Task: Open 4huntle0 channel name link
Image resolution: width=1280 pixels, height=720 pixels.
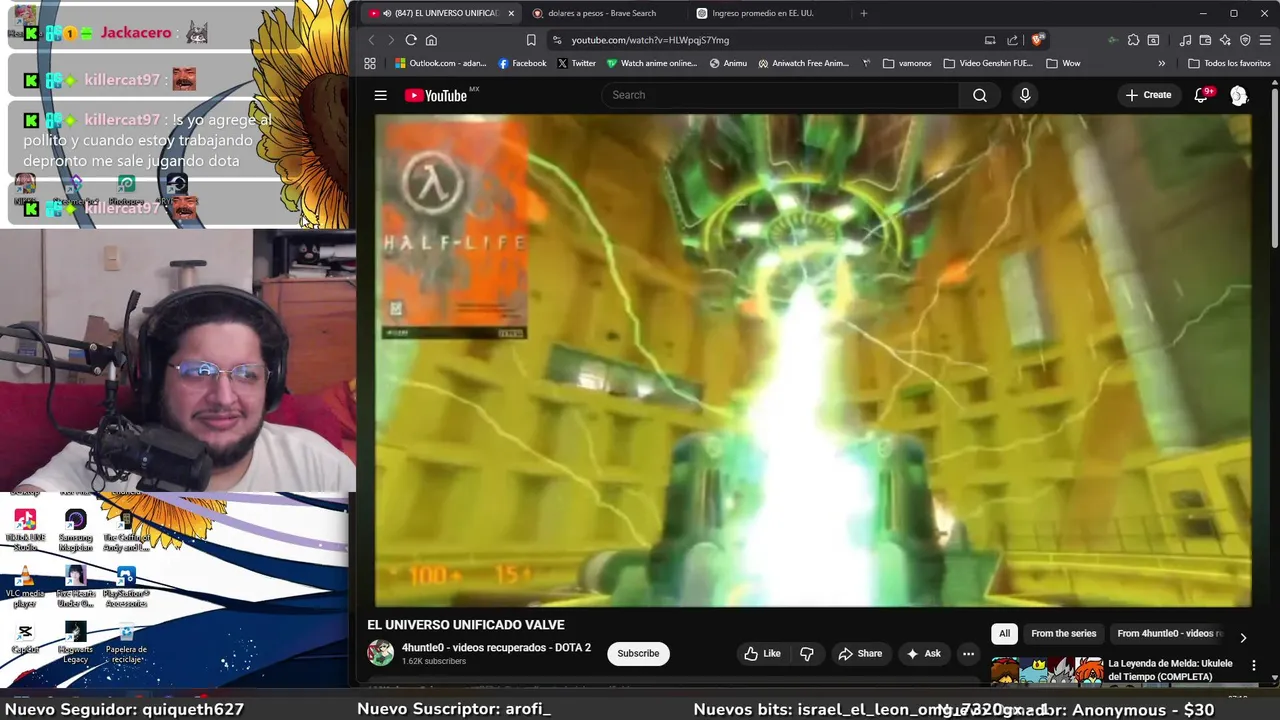Action: click(x=496, y=647)
